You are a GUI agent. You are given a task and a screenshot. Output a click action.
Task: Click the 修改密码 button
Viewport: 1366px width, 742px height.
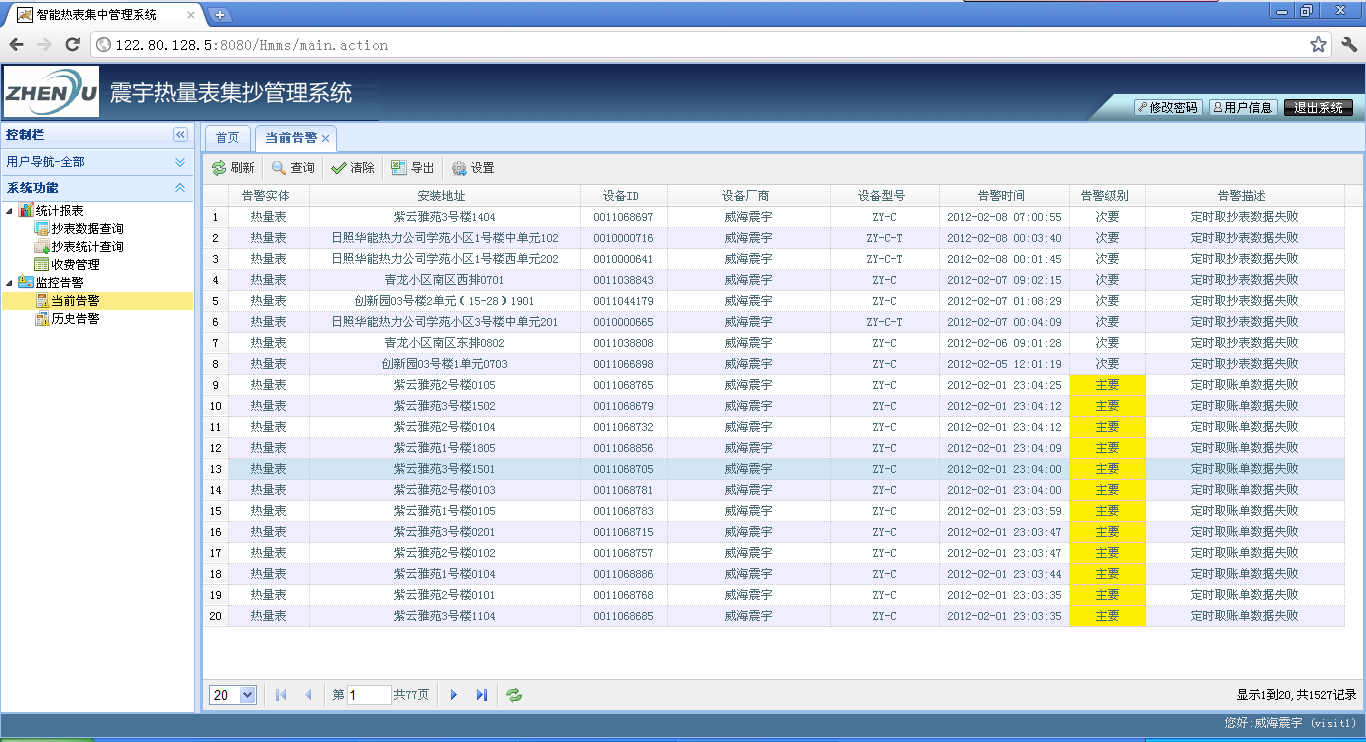coord(1166,108)
